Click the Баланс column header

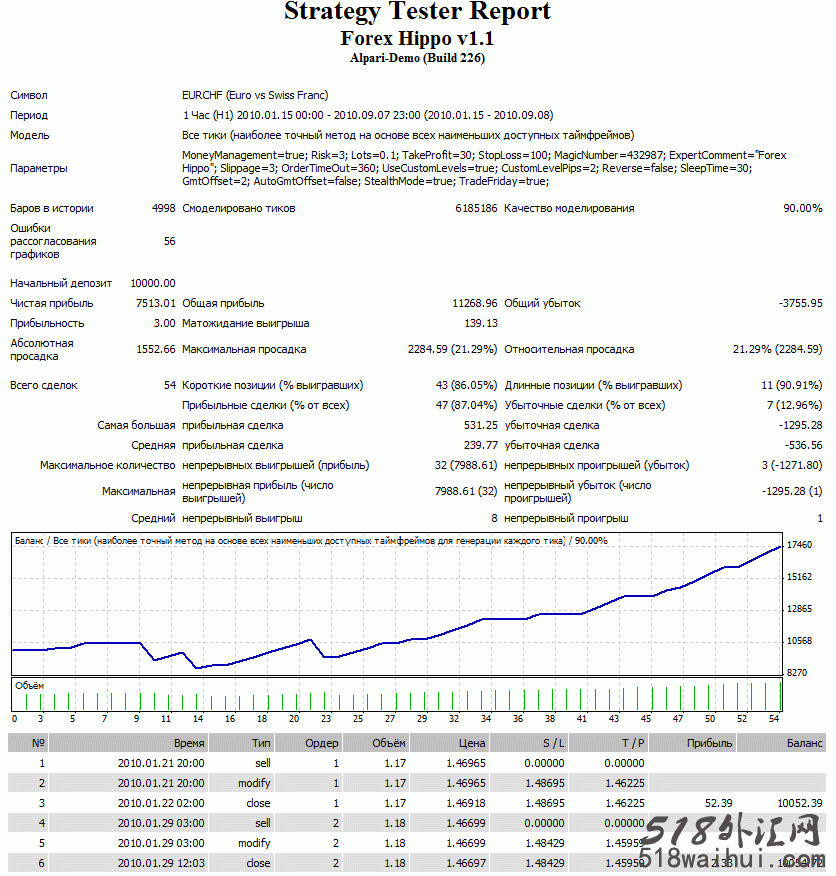(x=804, y=743)
